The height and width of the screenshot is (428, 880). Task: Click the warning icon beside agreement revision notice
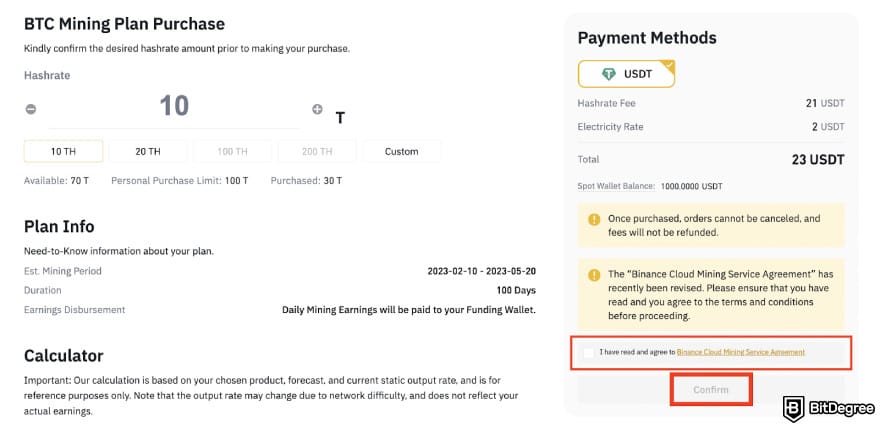[x=594, y=275]
